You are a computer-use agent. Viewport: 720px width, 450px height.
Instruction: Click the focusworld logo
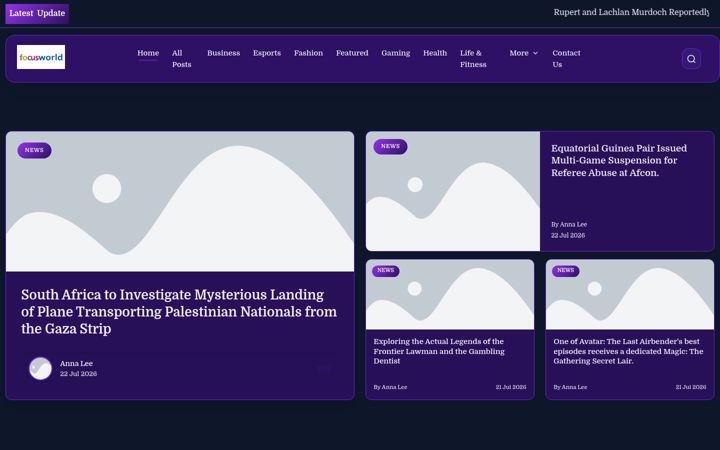point(41,57)
